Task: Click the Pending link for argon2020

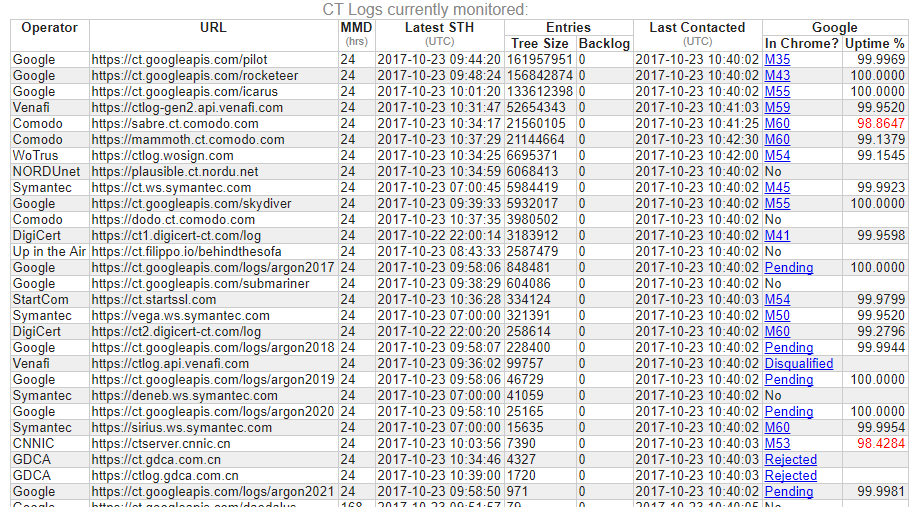Action: tap(789, 412)
